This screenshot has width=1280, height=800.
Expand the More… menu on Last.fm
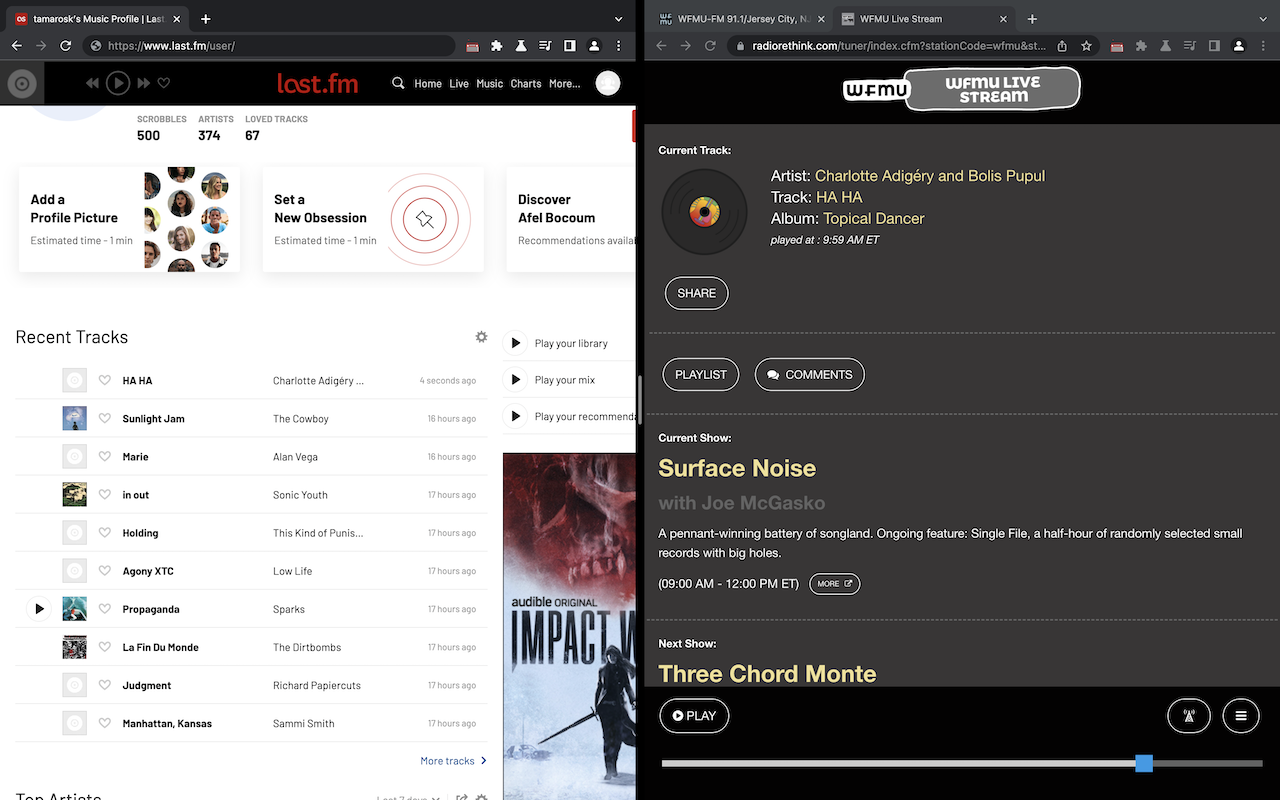point(564,84)
